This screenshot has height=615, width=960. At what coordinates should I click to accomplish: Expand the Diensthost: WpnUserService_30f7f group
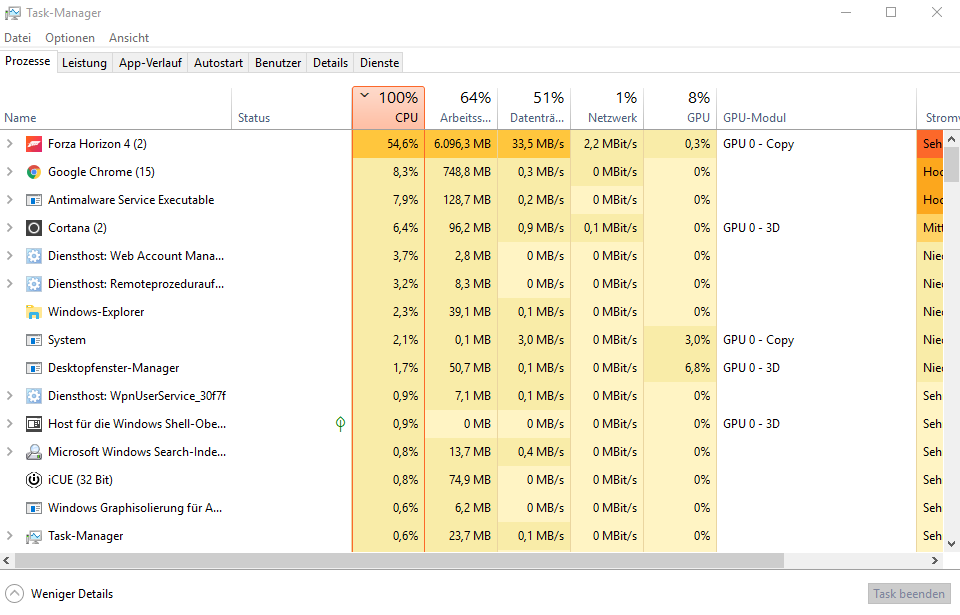(x=9, y=396)
